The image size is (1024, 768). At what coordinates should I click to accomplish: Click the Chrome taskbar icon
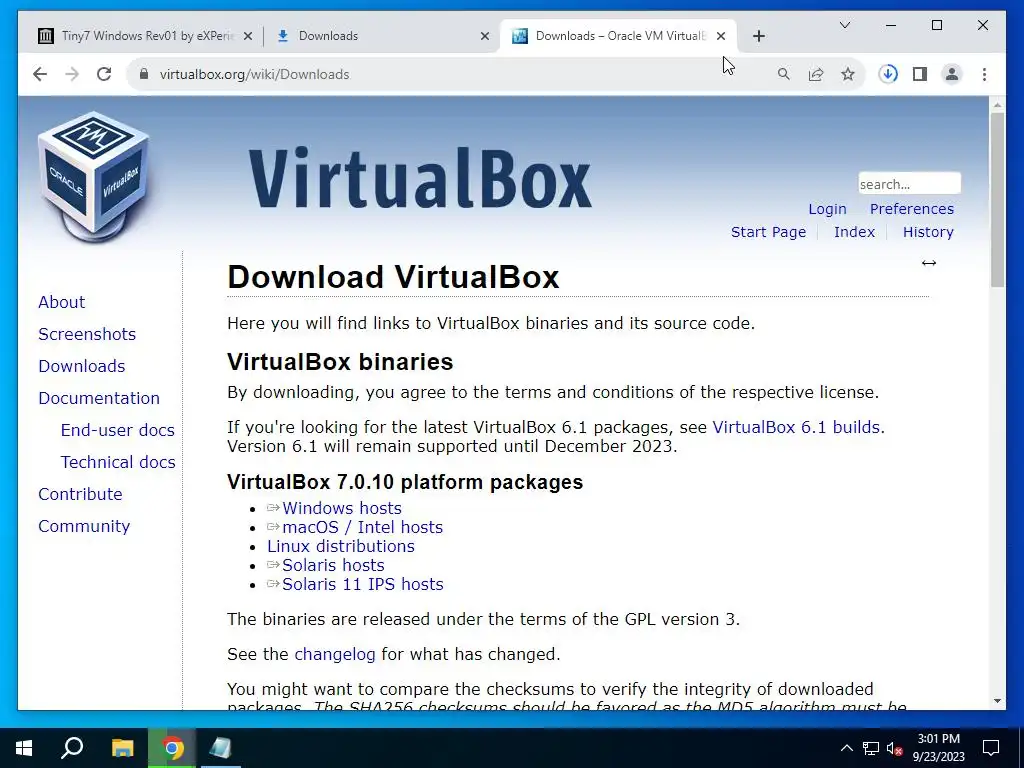172,748
